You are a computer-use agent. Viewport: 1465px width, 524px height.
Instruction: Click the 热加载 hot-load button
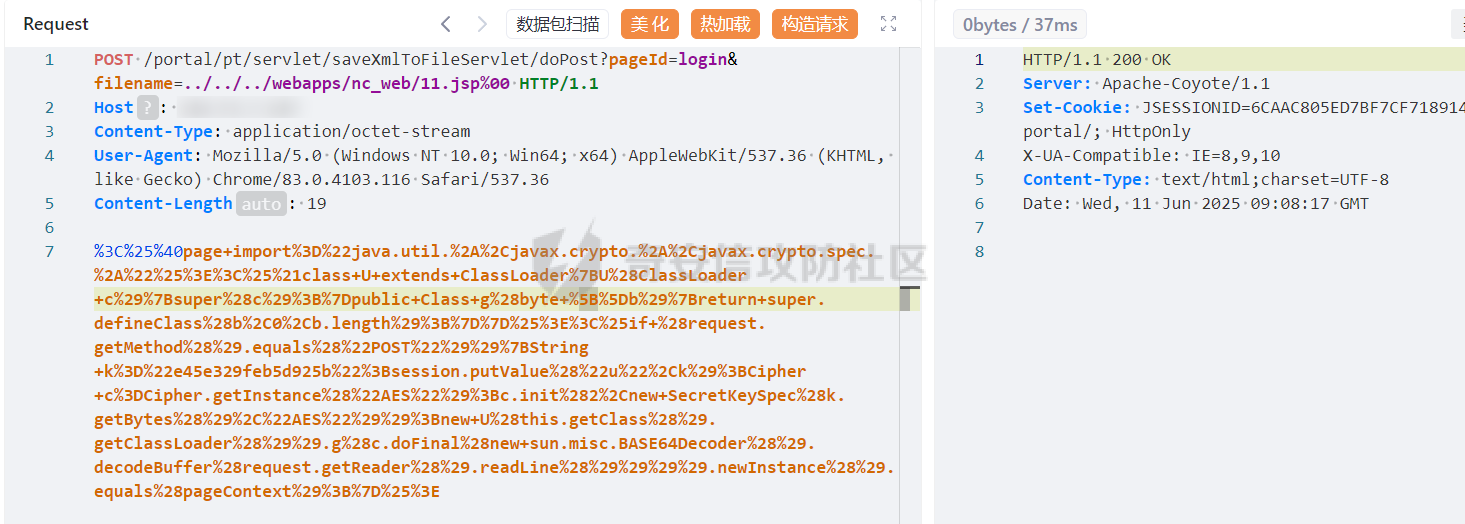point(725,24)
